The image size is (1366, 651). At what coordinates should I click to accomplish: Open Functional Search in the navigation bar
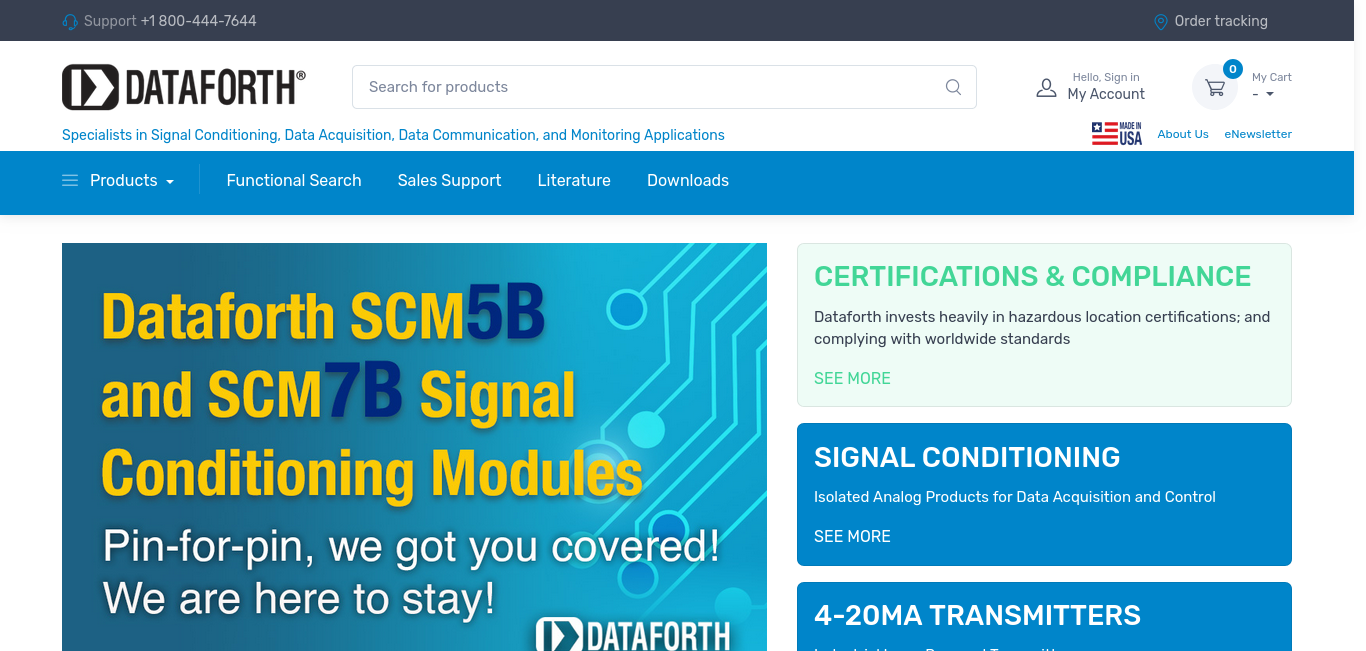click(x=294, y=180)
